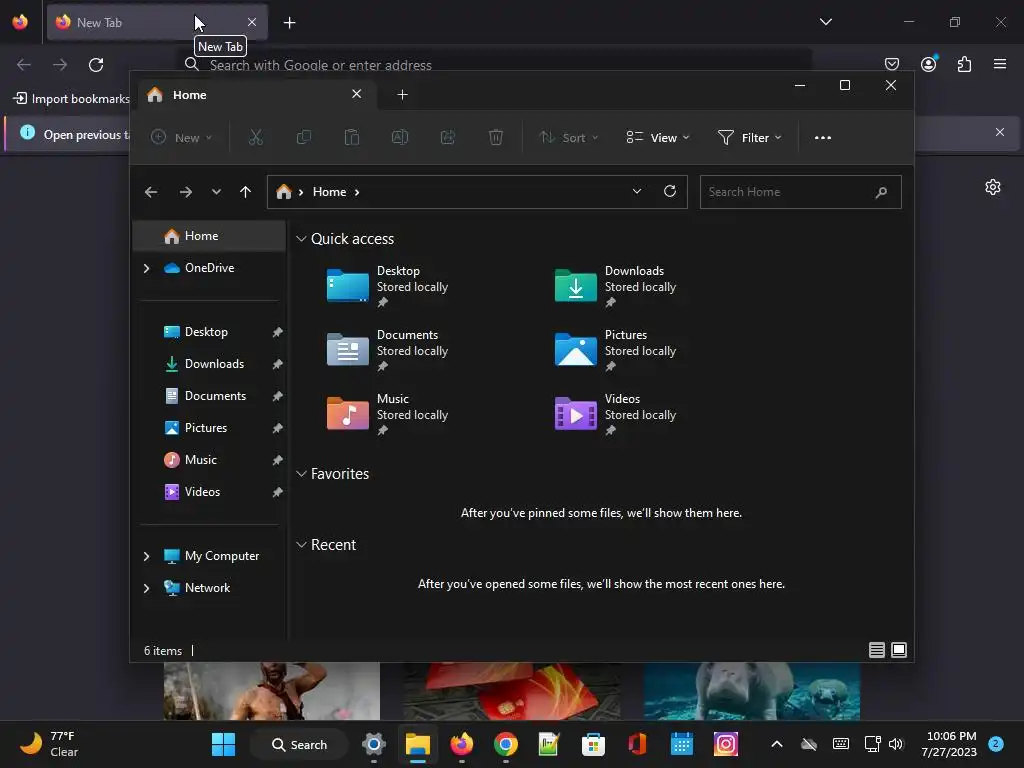
Task: Open the See more three-dots menu
Action: click(823, 138)
